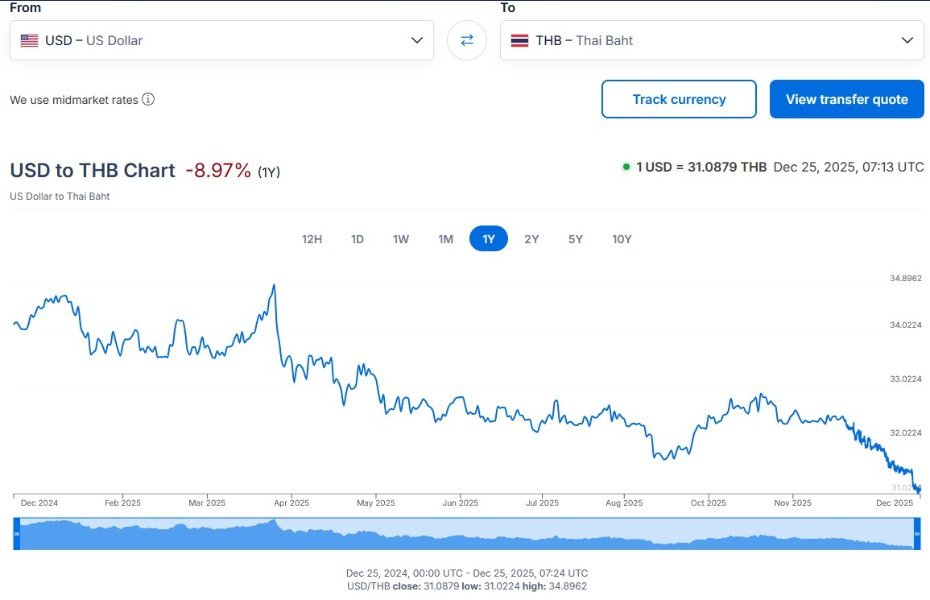
Task: Select the 1D time range
Action: point(357,239)
